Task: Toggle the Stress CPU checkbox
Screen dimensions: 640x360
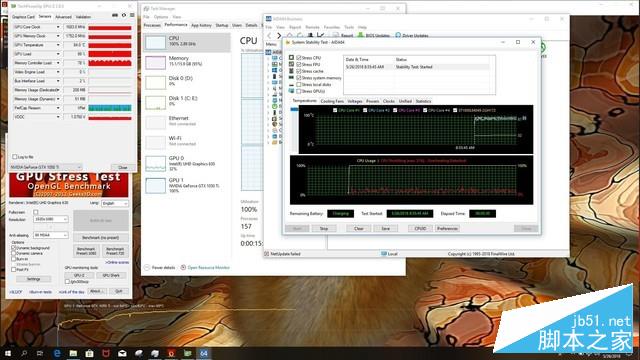Action: 299,58
